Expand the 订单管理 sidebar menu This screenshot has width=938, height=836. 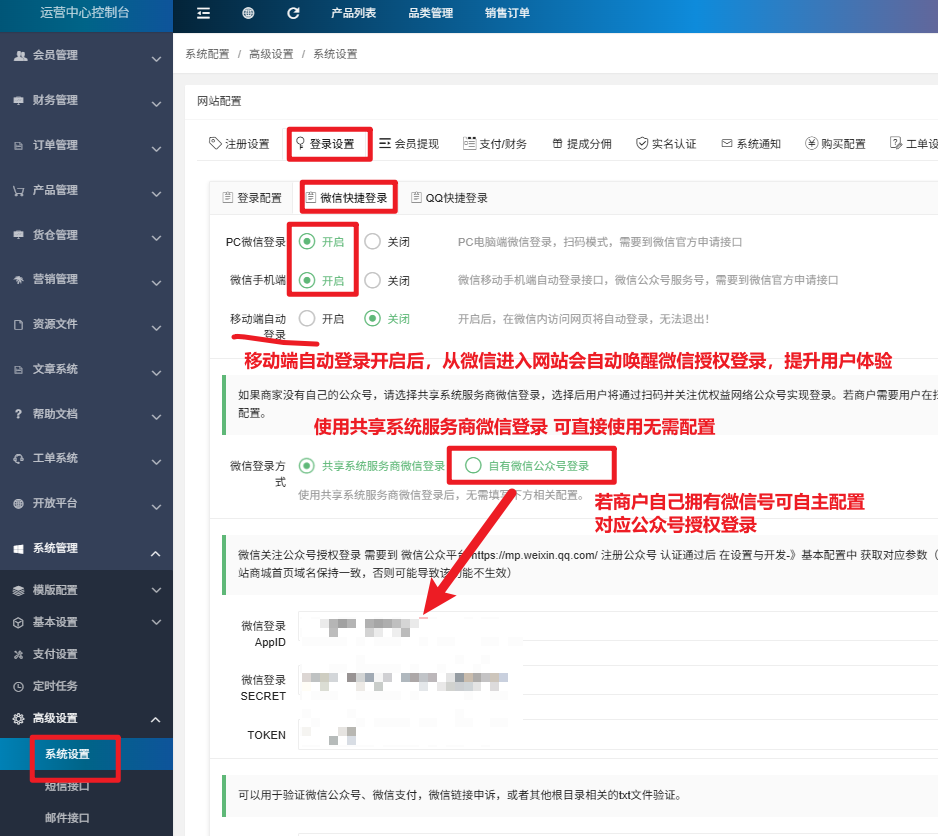click(x=86, y=146)
